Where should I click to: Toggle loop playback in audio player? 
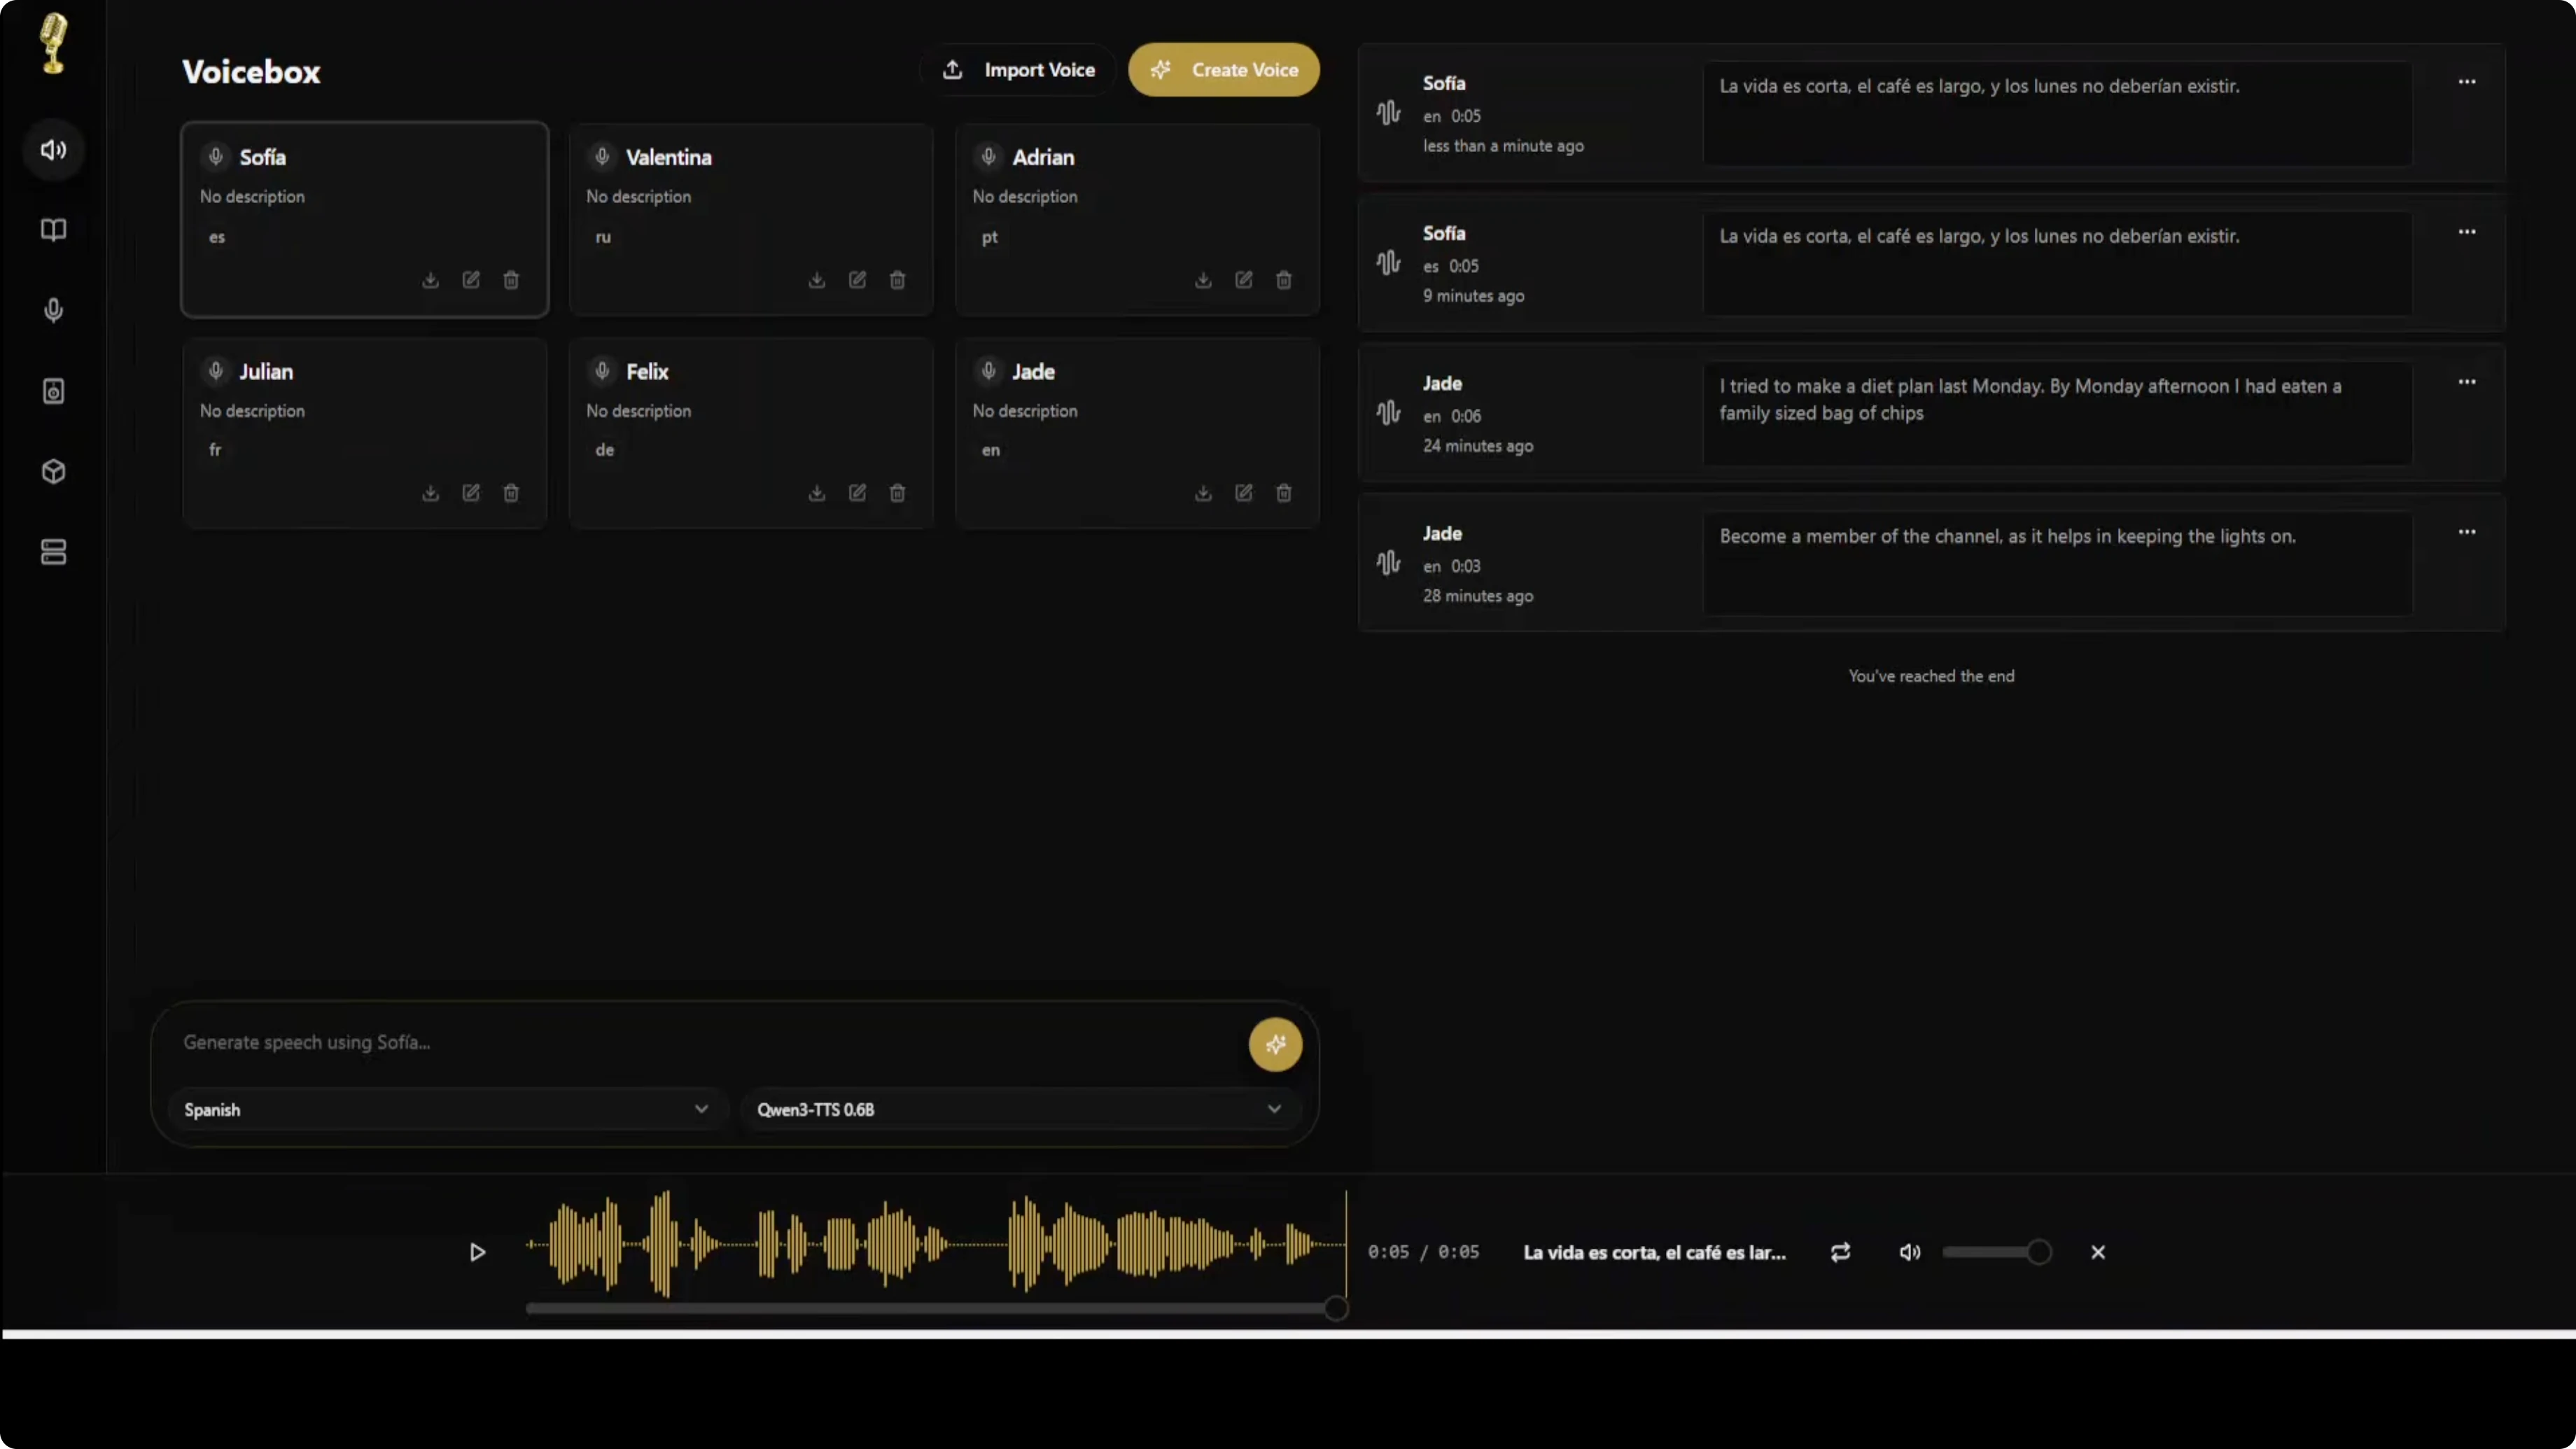1840,1252
